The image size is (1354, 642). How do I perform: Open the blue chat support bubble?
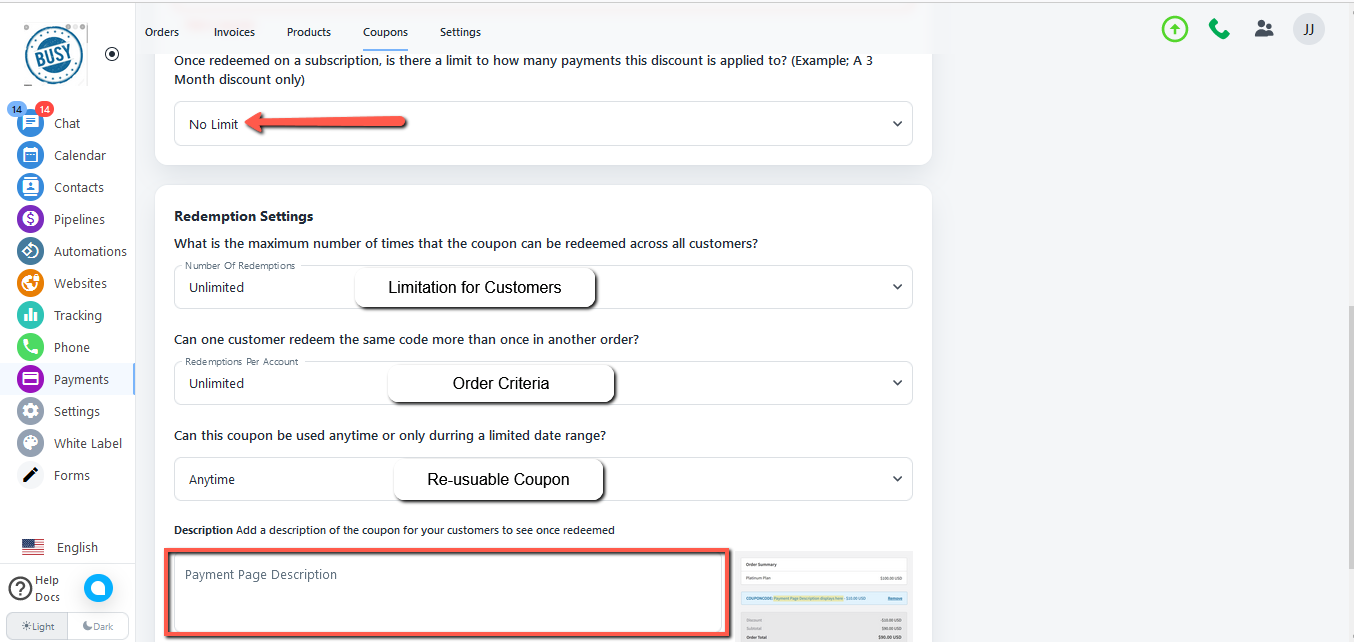point(98,588)
